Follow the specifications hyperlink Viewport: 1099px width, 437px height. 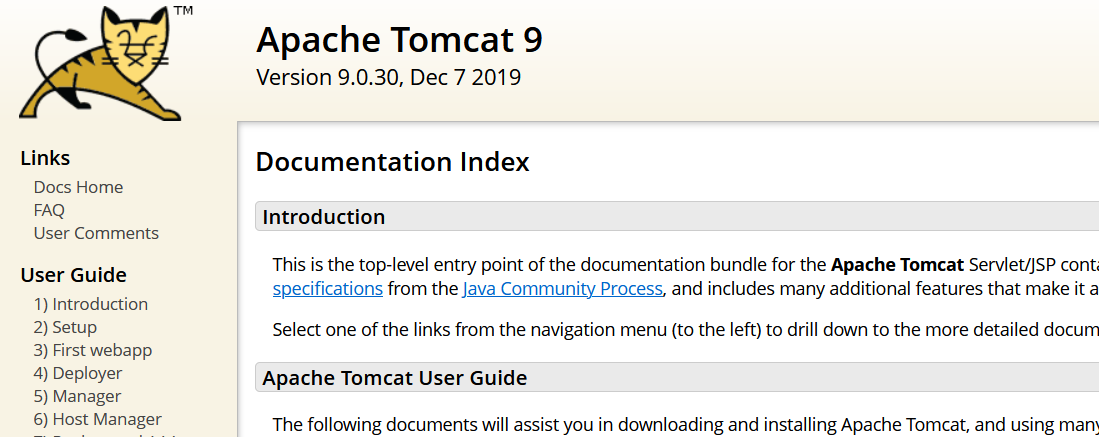(327, 289)
